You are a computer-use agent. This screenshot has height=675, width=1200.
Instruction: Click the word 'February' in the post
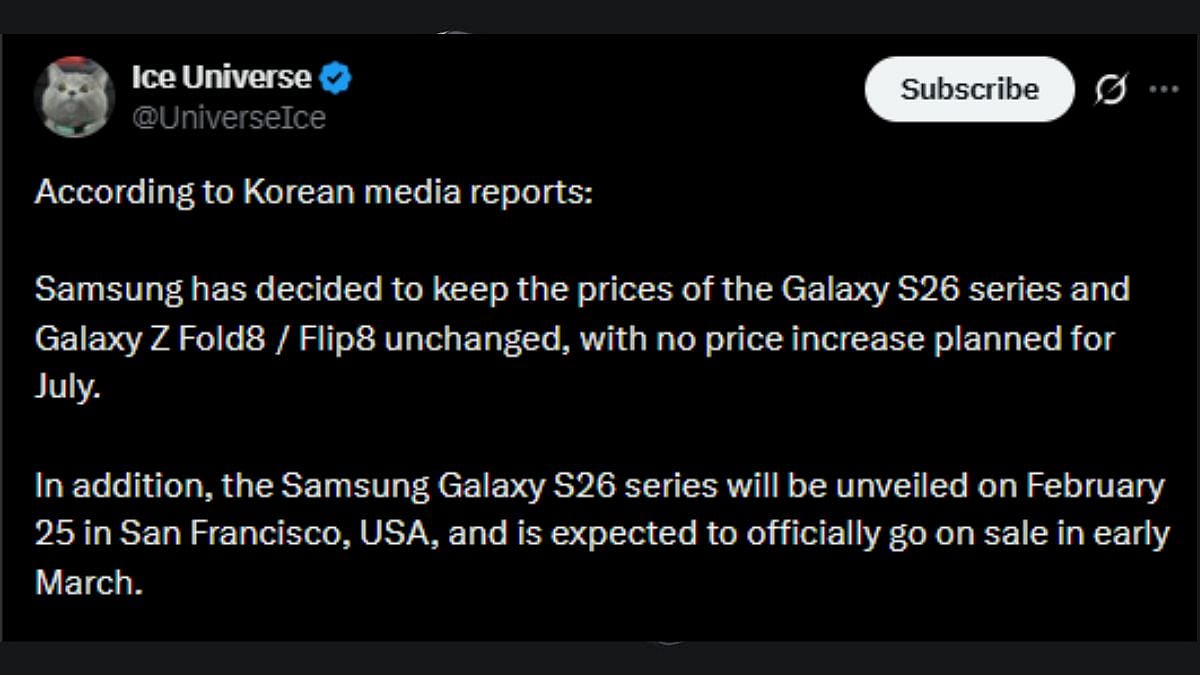tap(1094, 486)
